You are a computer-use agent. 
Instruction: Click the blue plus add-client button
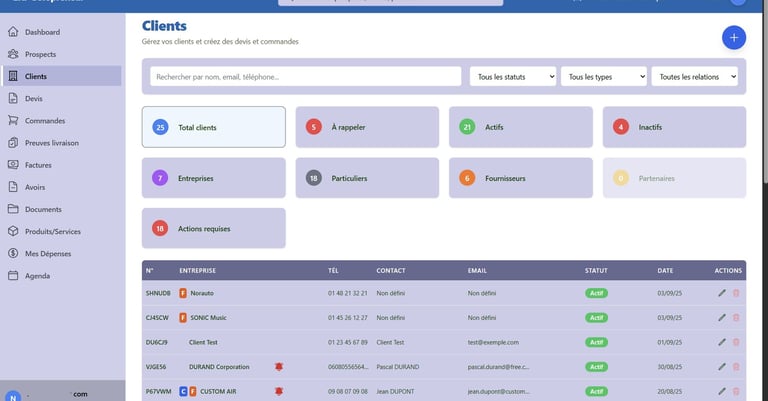(x=734, y=37)
